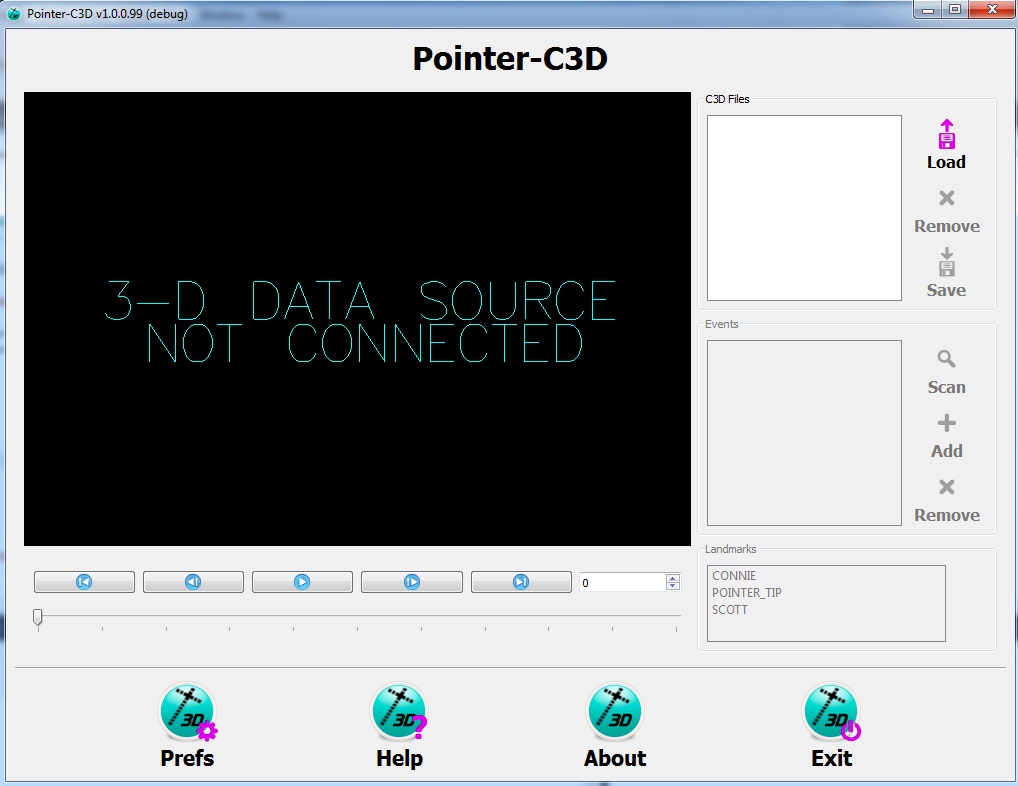Click the timeline slider handle
Viewport: 1018px width, 786px height.
[x=38, y=617]
